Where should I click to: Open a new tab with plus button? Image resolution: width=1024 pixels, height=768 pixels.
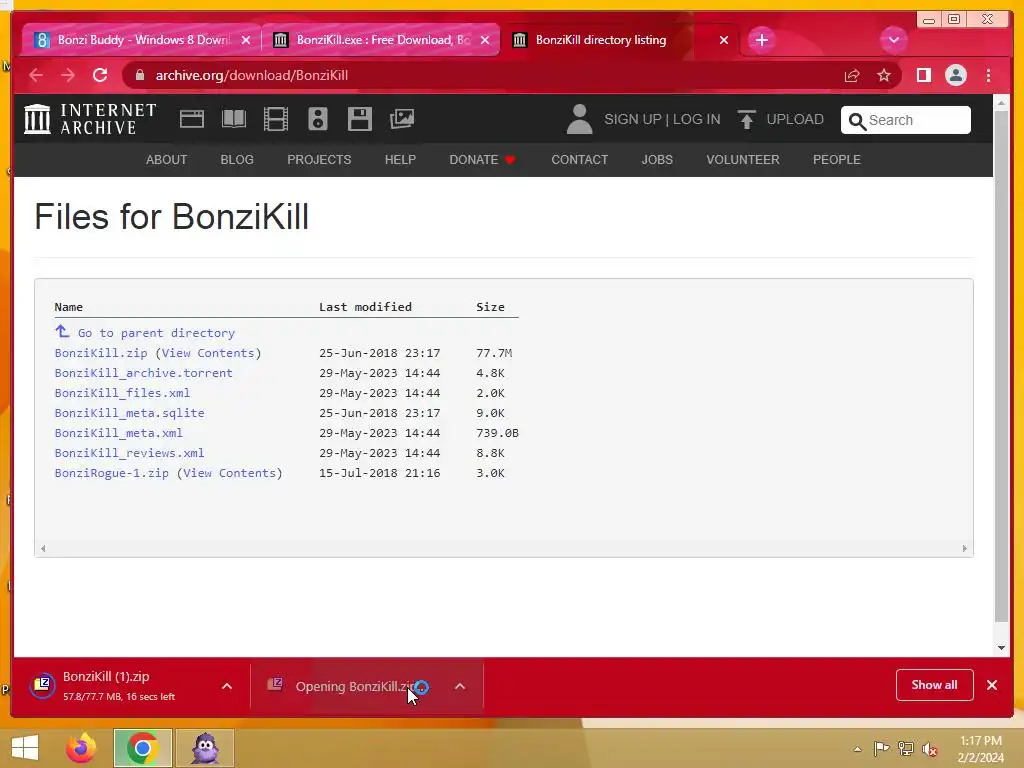761,40
